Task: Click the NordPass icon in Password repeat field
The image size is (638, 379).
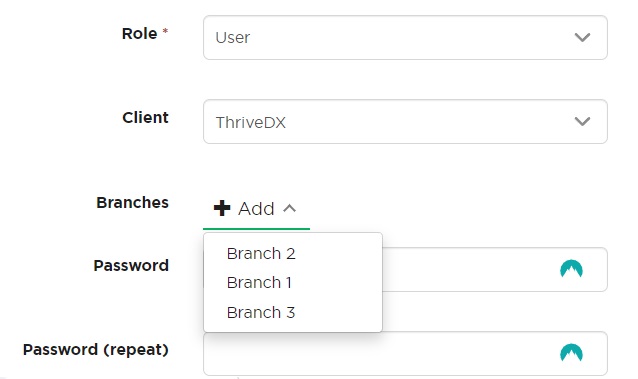Action: click(x=571, y=353)
